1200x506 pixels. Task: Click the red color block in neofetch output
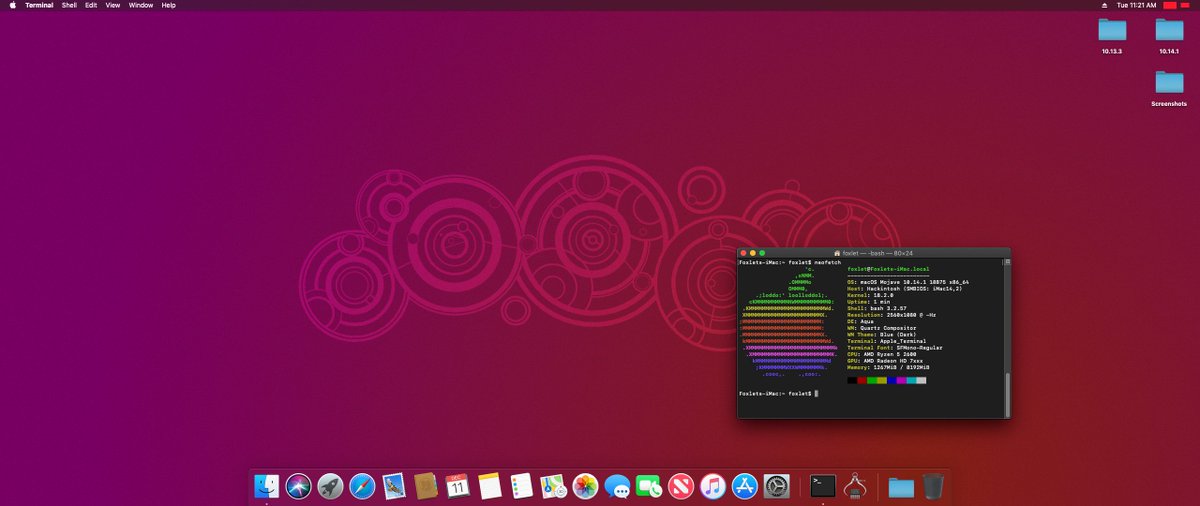[x=862, y=380]
